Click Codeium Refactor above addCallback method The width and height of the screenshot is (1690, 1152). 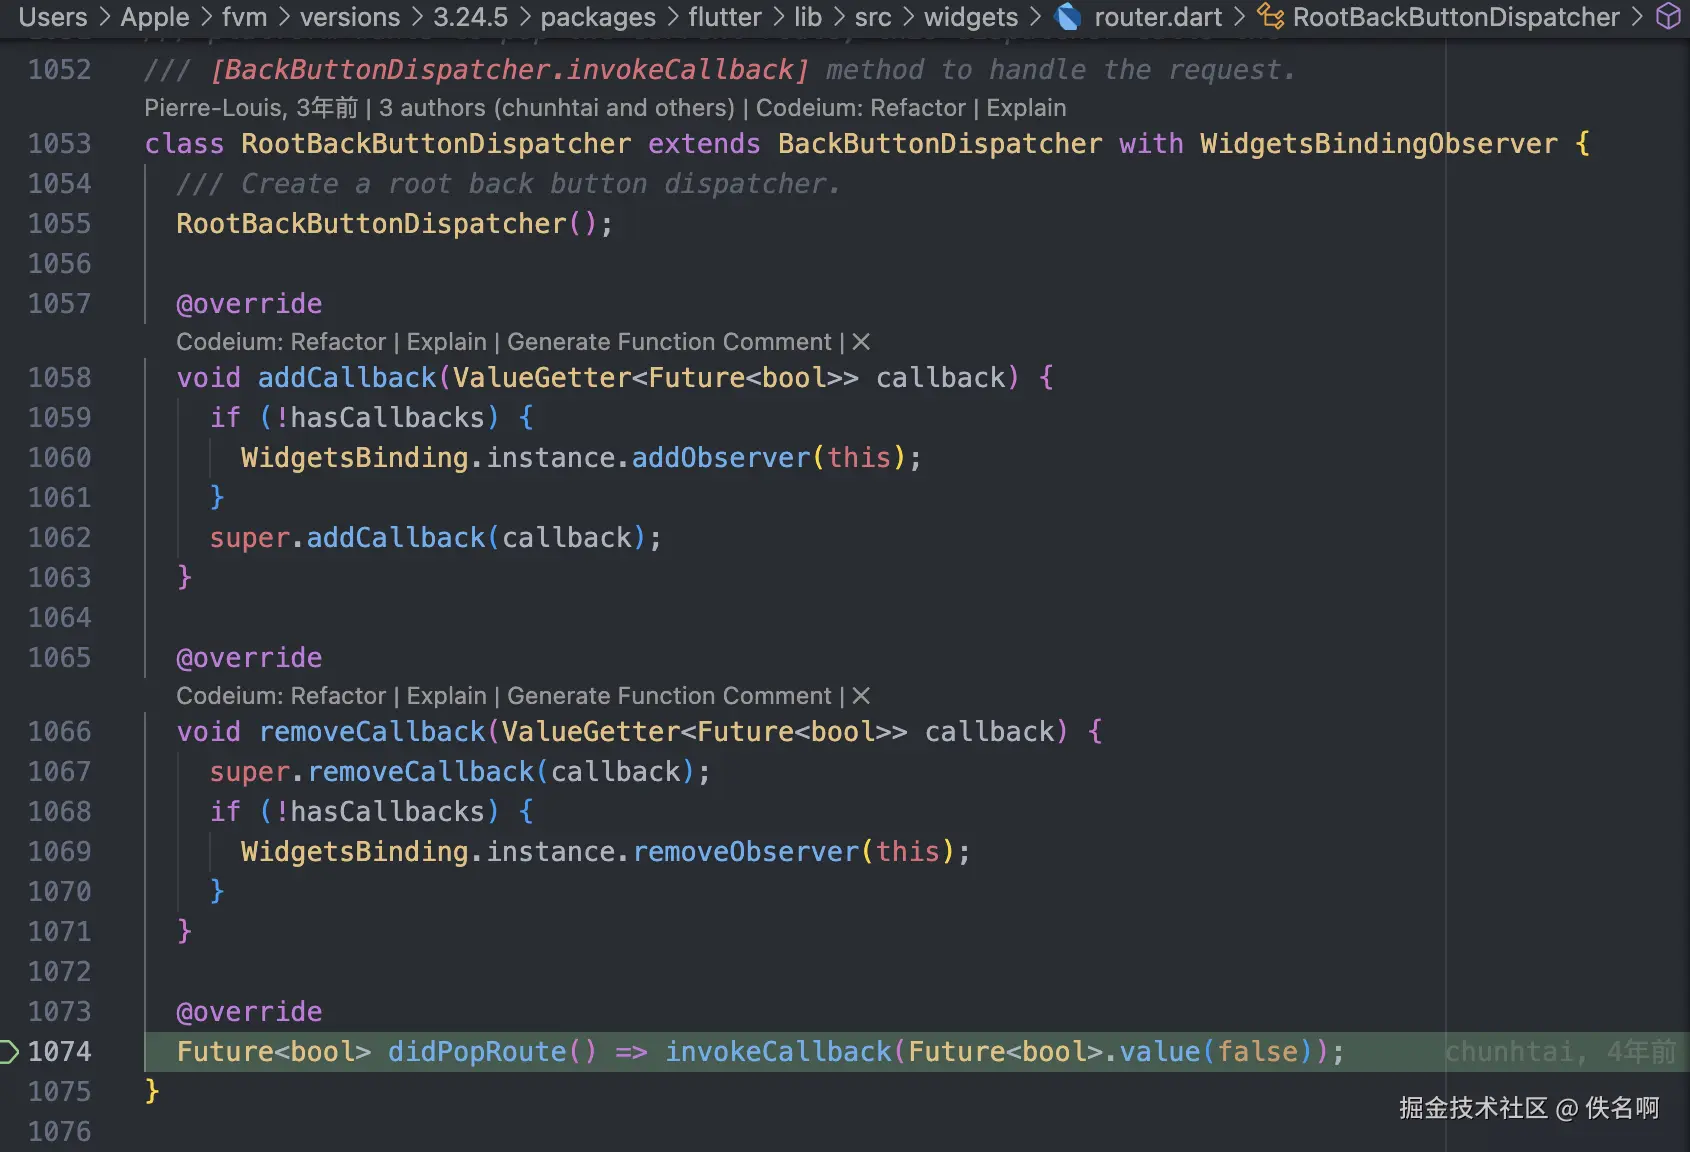281,342
